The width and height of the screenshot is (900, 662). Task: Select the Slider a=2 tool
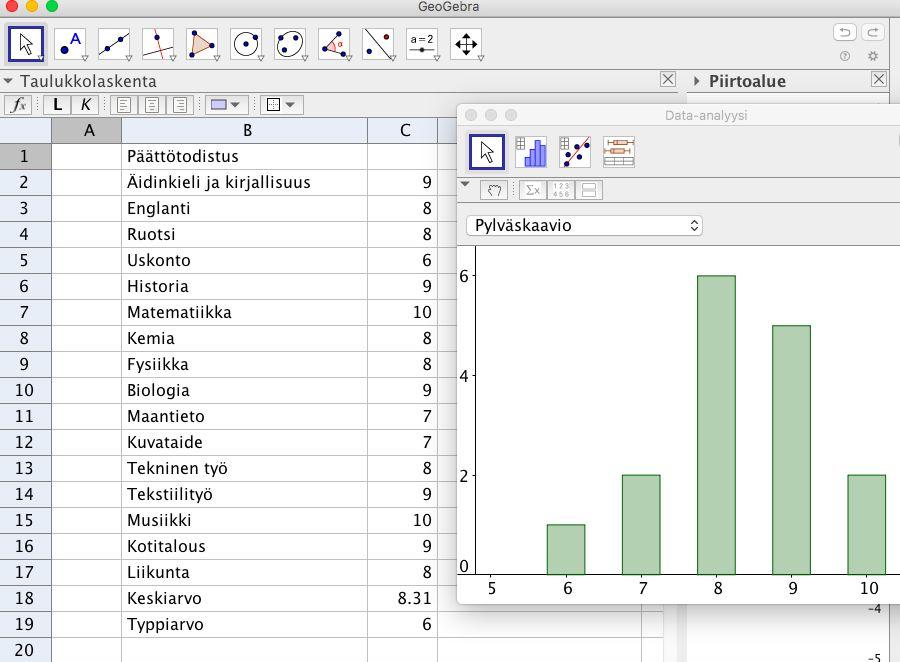click(422, 44)
